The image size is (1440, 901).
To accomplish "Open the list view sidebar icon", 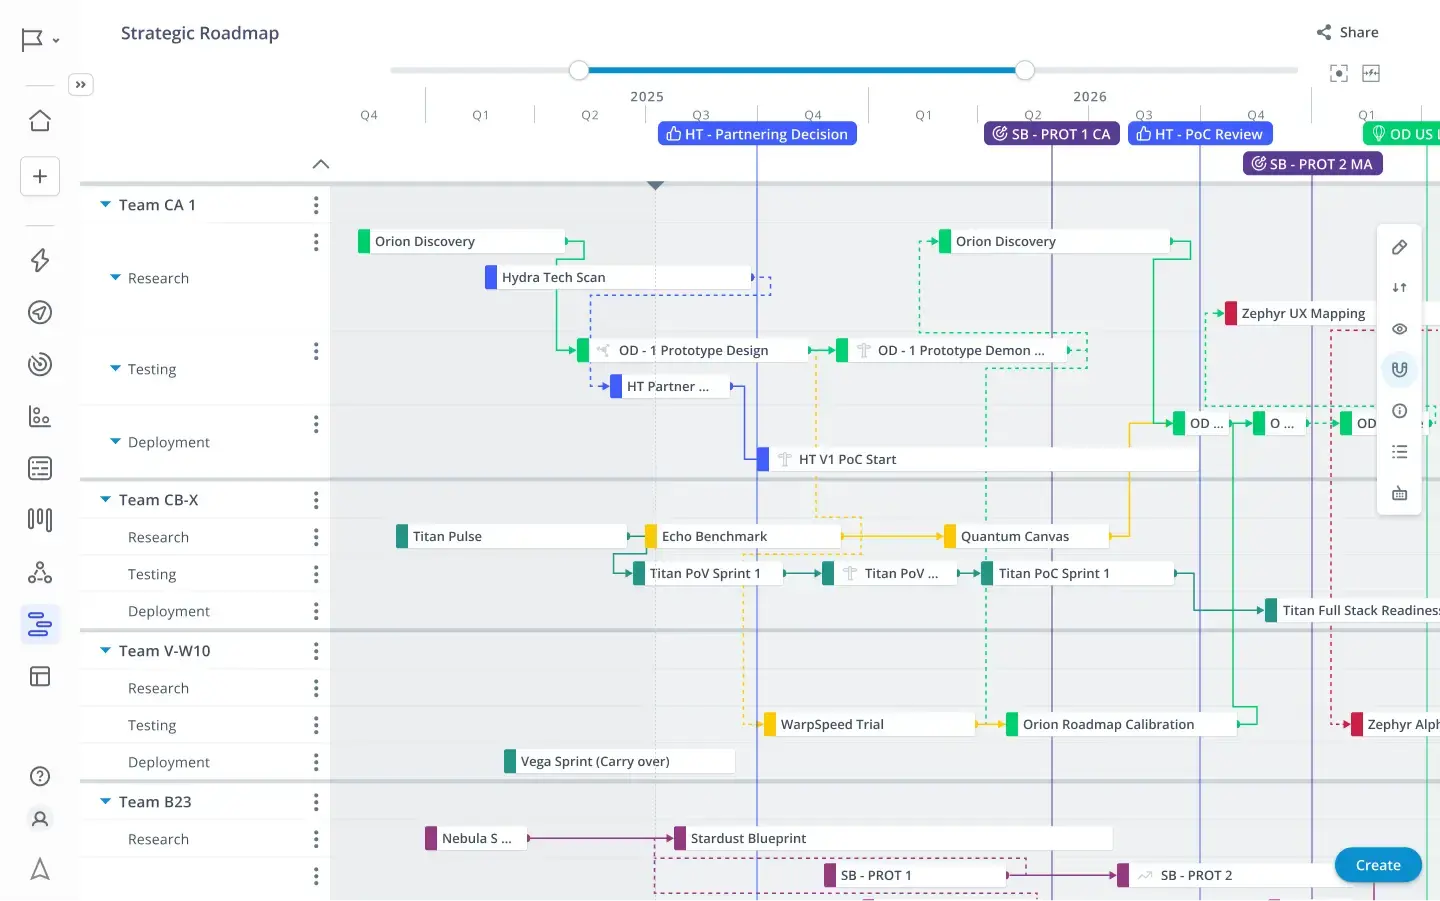I will pyautogui.click(x=40, y=468).
